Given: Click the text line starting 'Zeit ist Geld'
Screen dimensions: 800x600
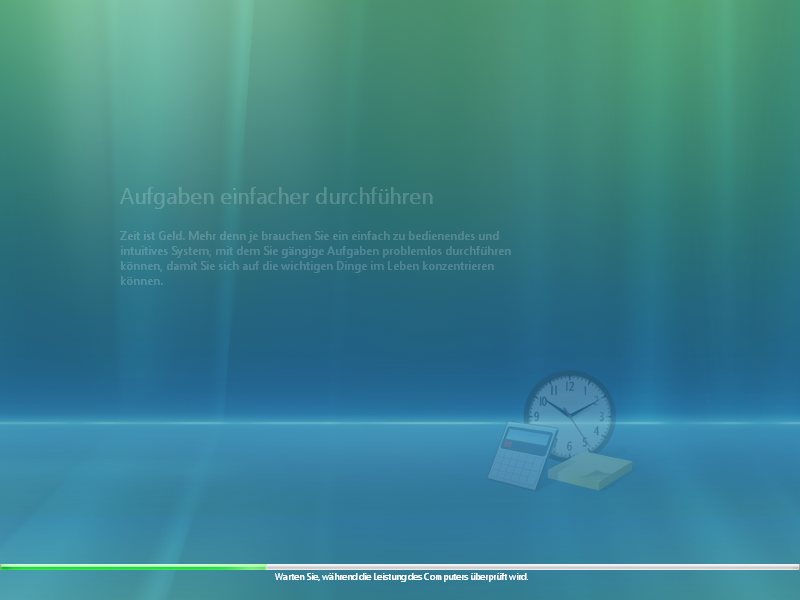Looking at the screenshot, I should click(308, 236).
